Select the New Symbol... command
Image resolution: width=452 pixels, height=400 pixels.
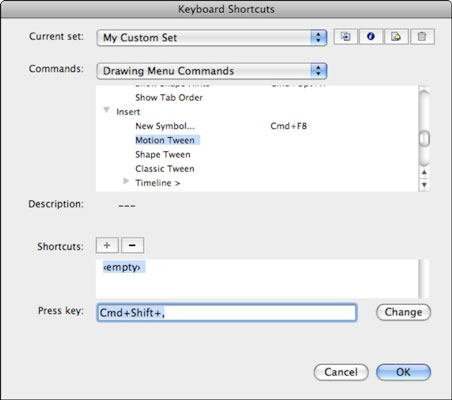tap(165, 126)
